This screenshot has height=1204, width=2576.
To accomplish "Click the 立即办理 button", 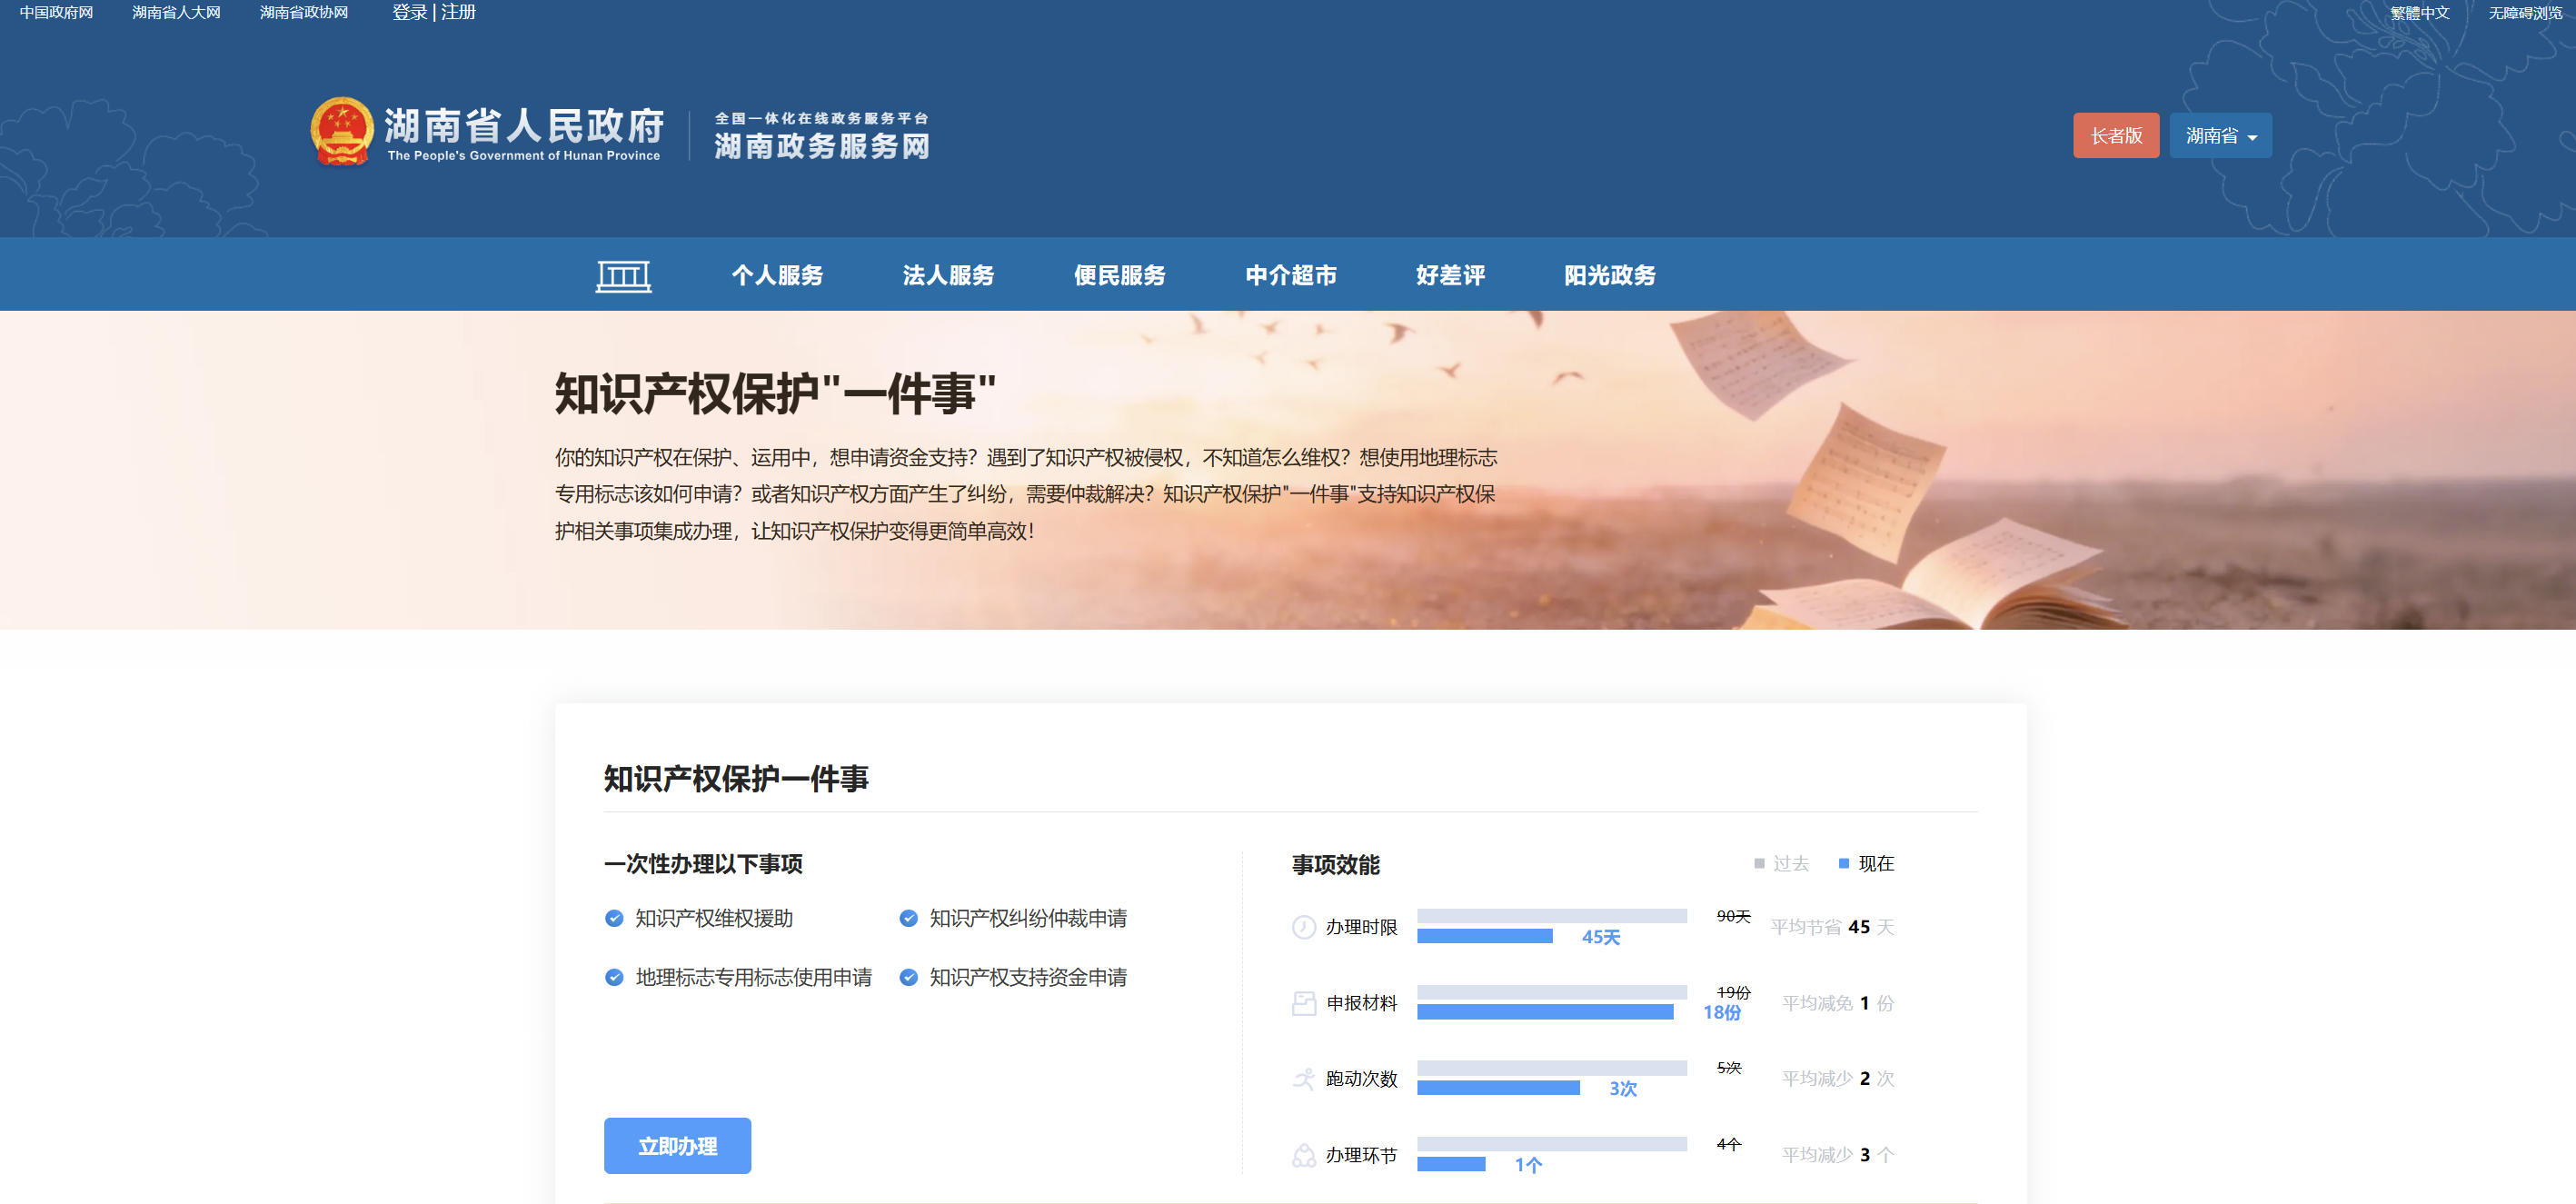I will pyautogui.click(x=677, y=1146).
